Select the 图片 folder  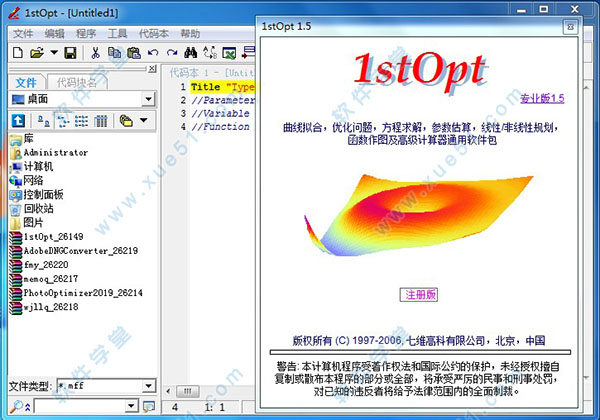(26, 223)
